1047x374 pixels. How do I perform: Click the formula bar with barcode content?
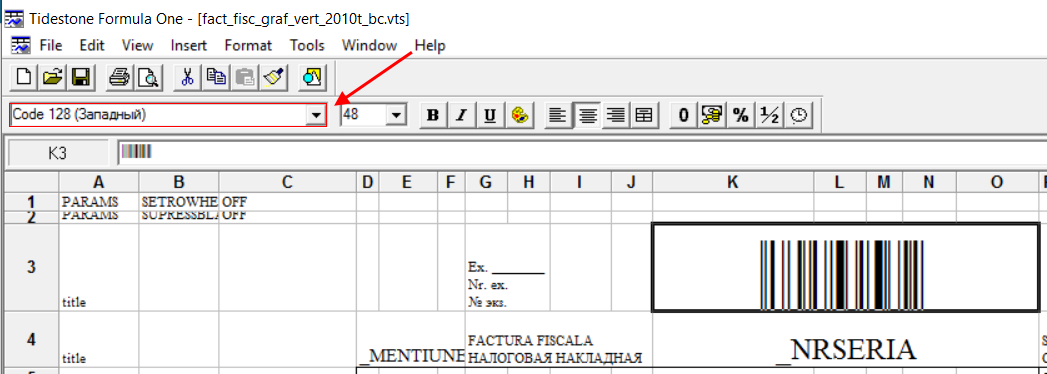tap(582, 153)
